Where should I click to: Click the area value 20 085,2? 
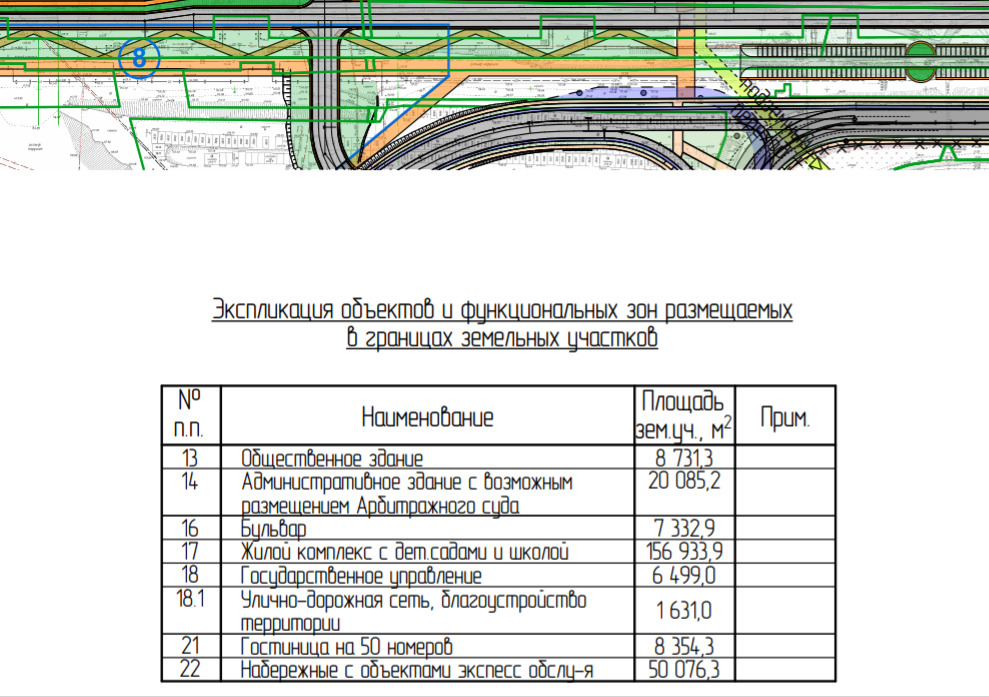(x=684, y=481)
